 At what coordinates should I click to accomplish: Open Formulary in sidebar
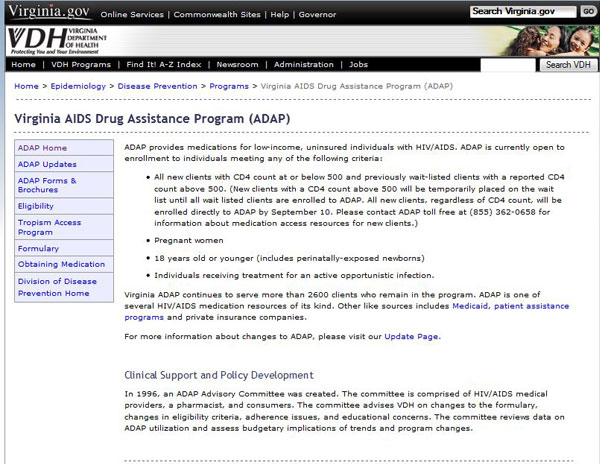click(x=64, y=248)
